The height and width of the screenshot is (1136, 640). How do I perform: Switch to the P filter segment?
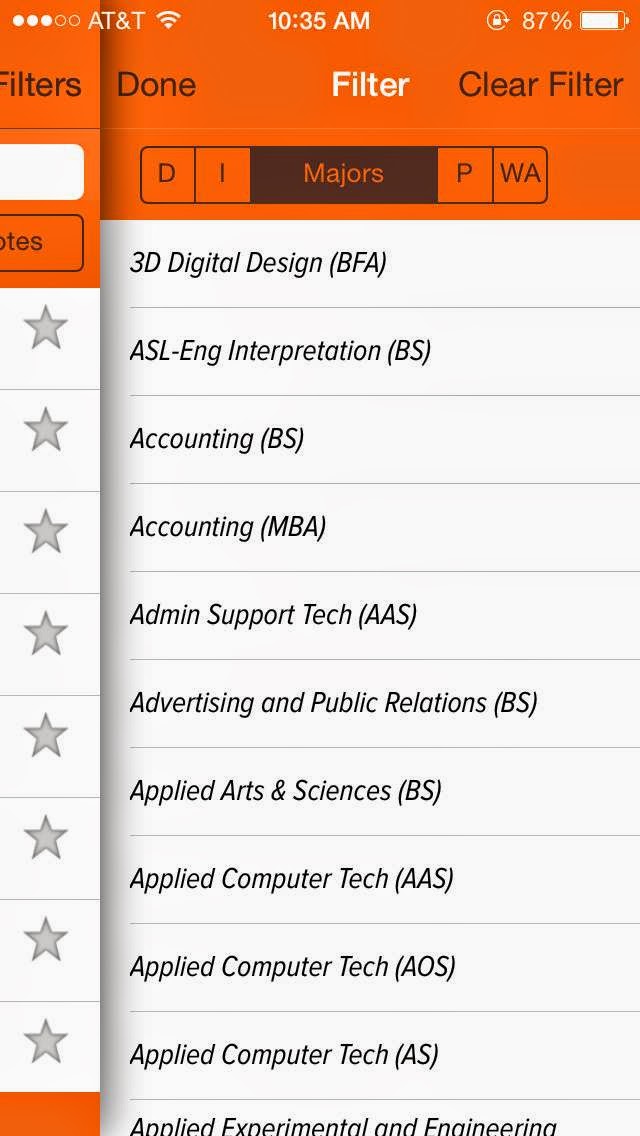click(x=465, y=175)
